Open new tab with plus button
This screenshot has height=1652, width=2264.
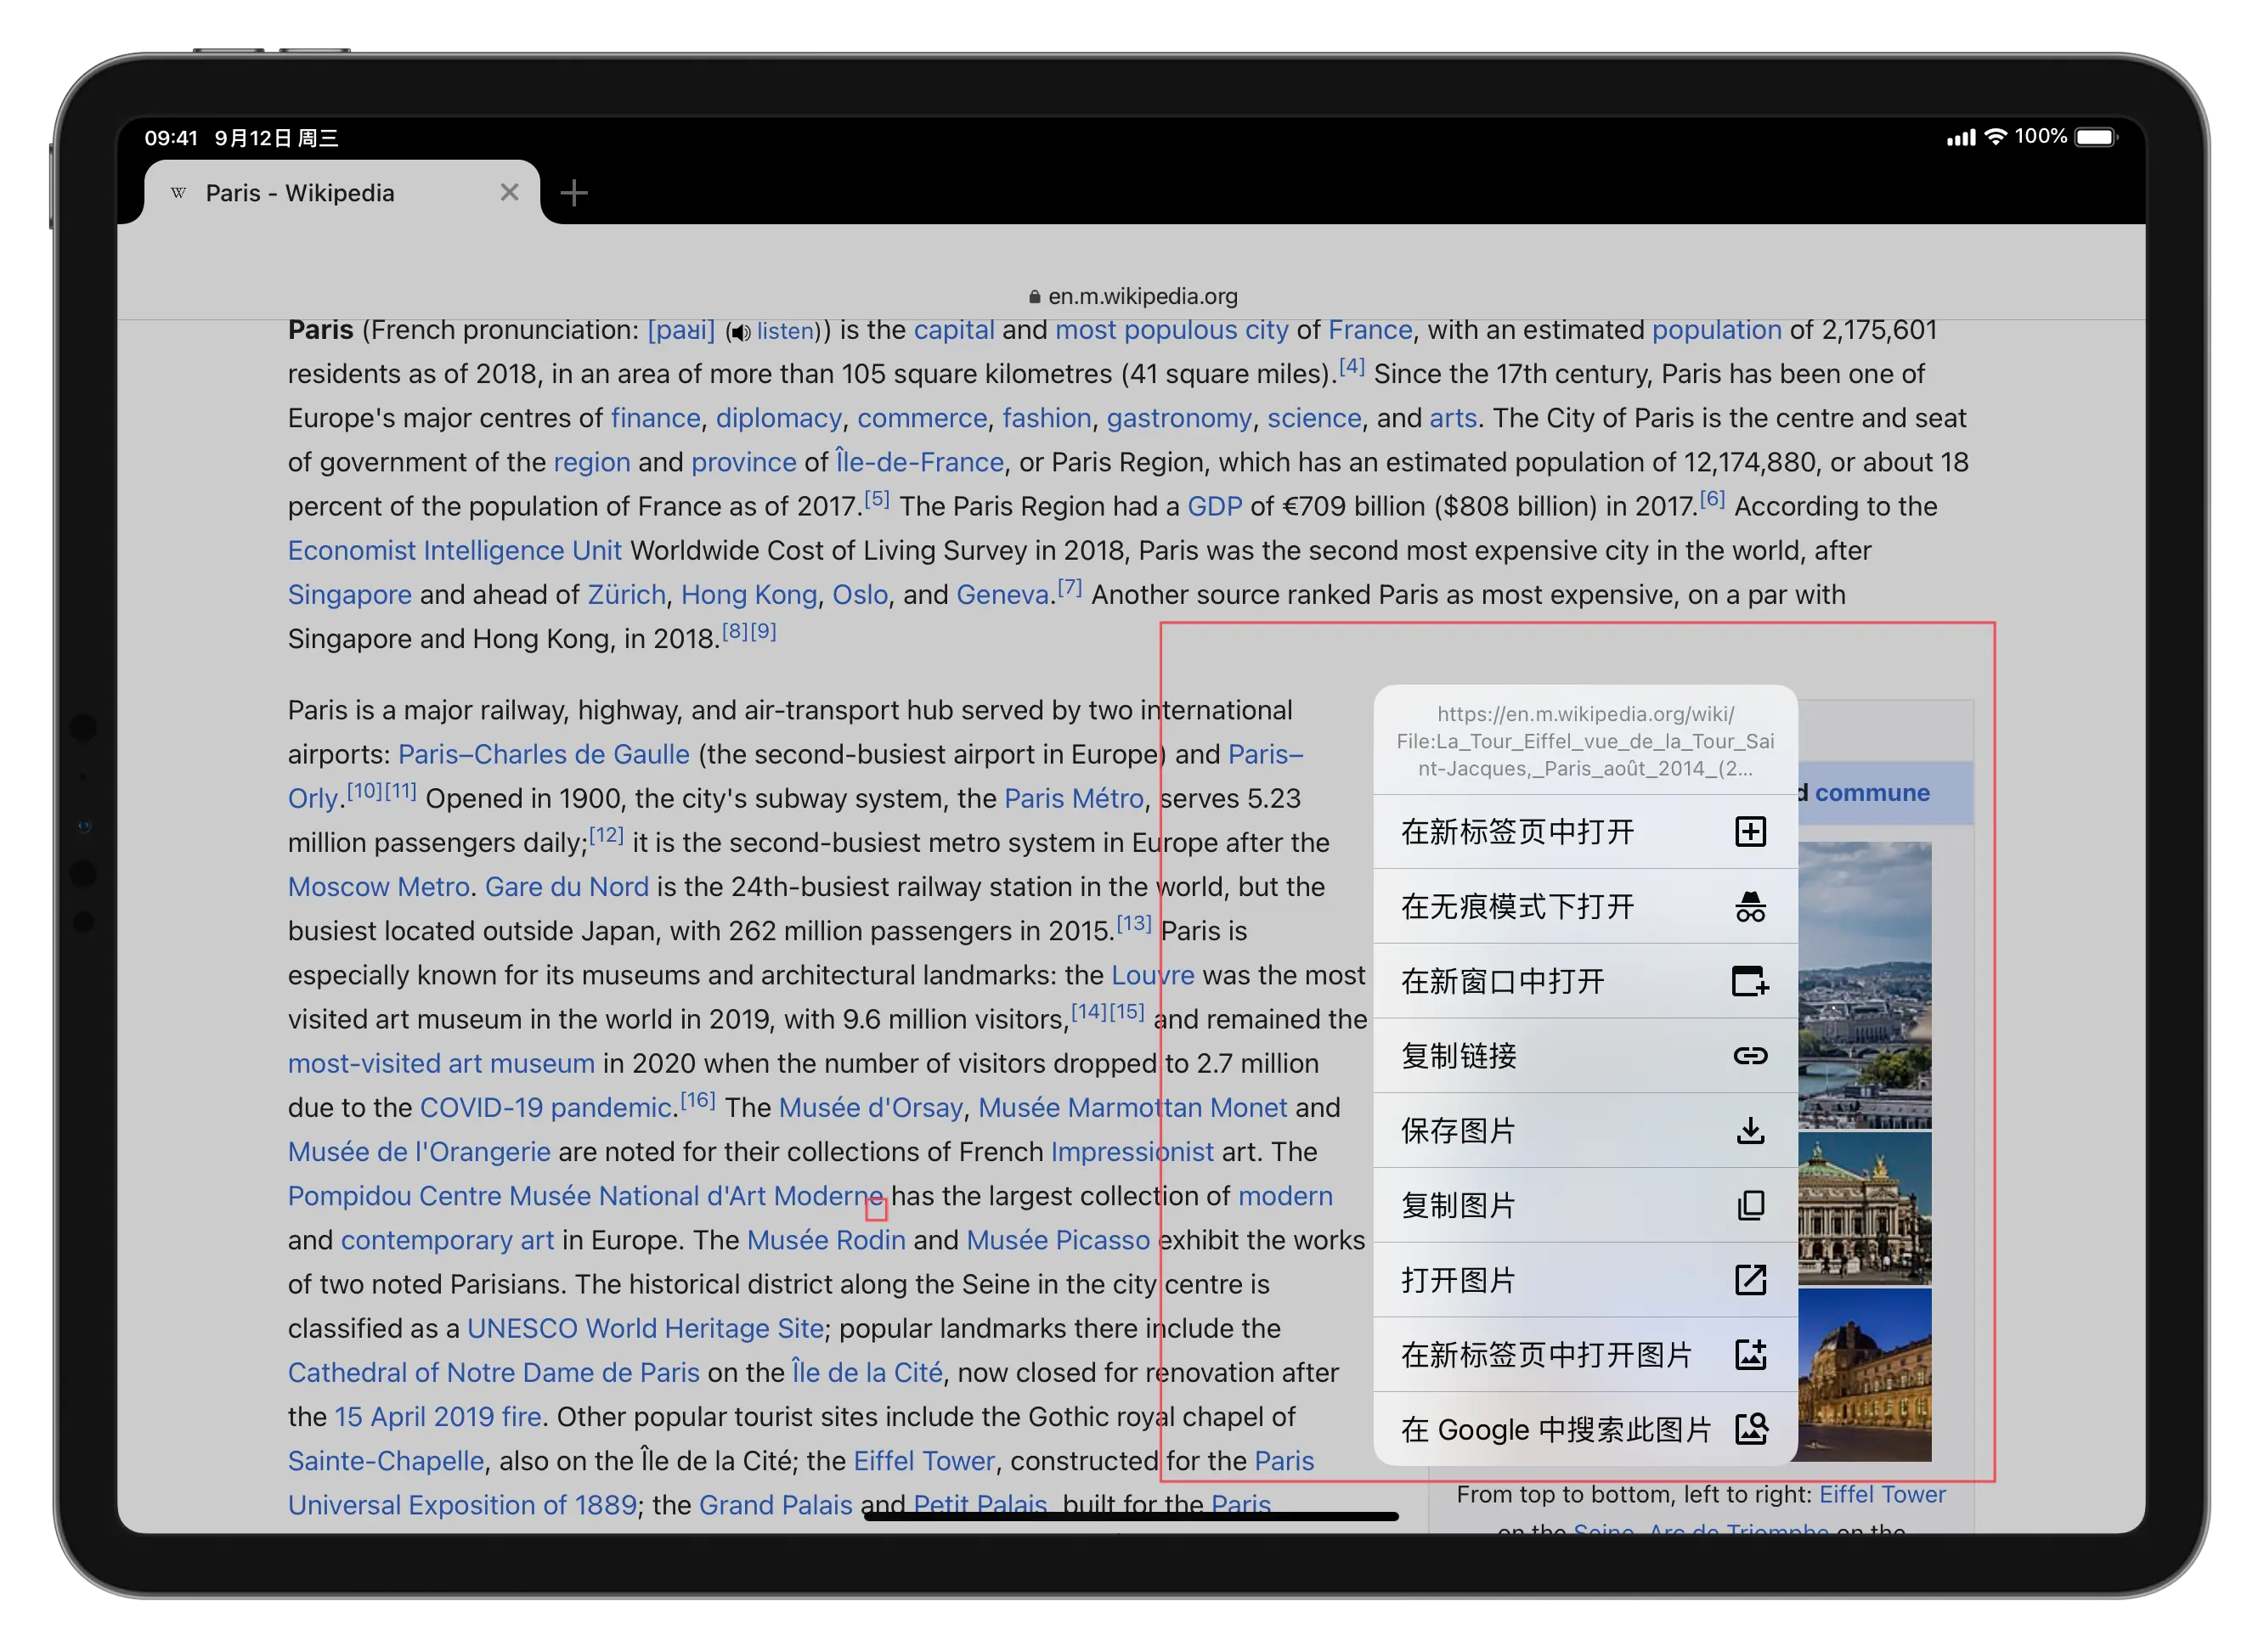pos(574,193)
